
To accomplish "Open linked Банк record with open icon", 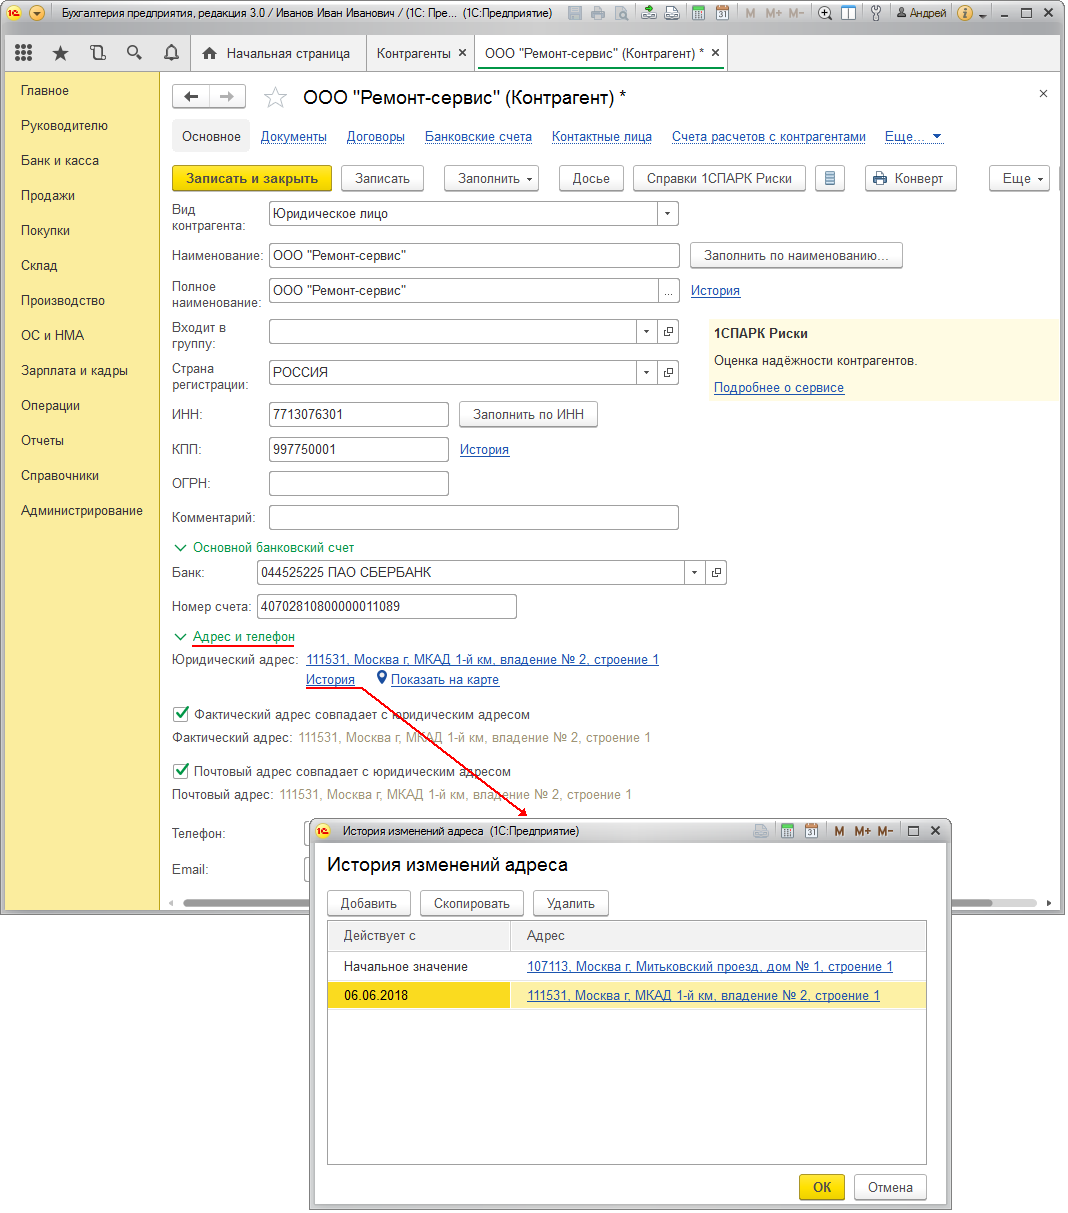I will pyautogui.click(x=716, y=573).
